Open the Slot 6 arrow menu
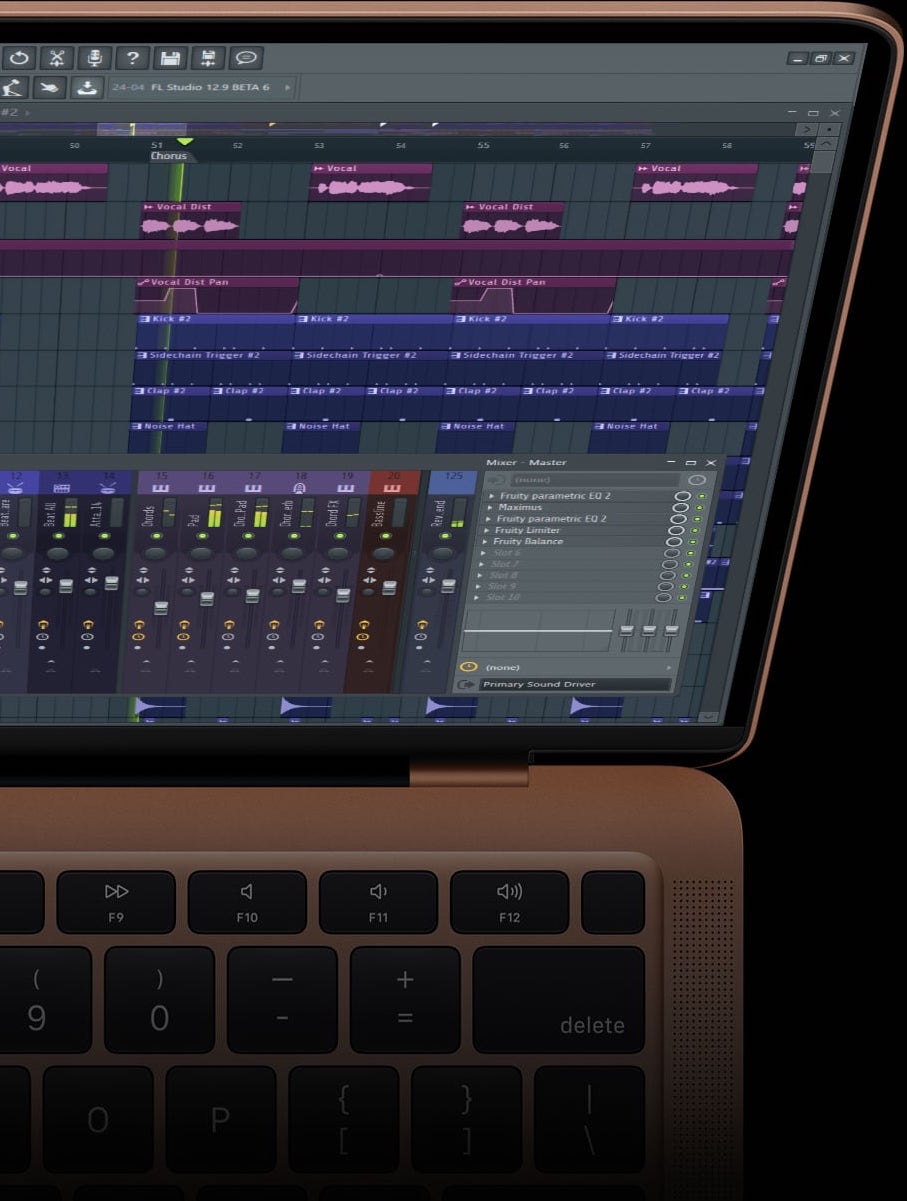Image resolution: width=907 pixels, height=1201 pixels. [485, 553]
